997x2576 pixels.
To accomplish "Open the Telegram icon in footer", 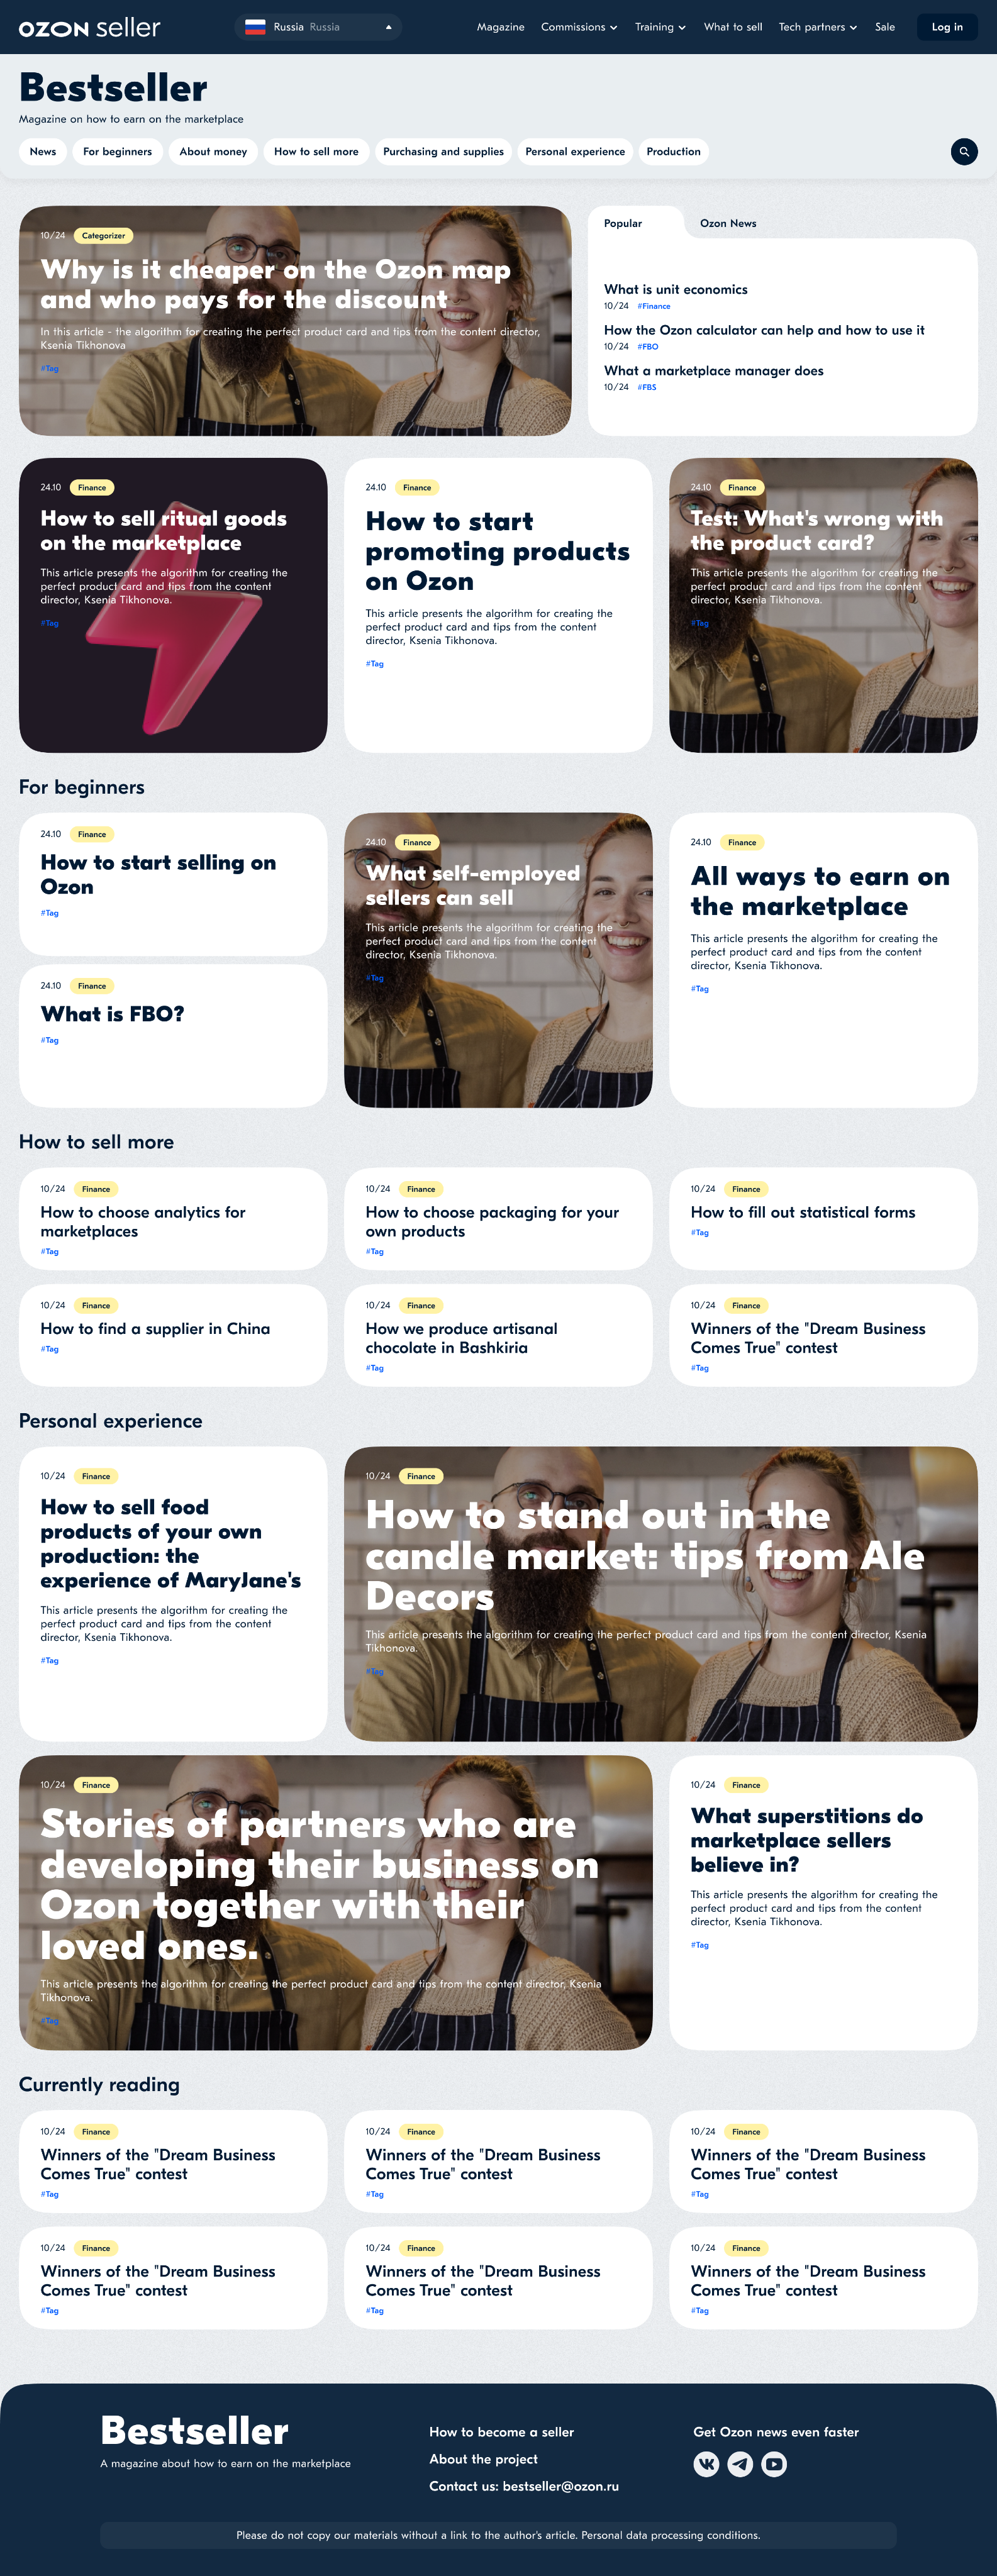I will click(740, 2463).
